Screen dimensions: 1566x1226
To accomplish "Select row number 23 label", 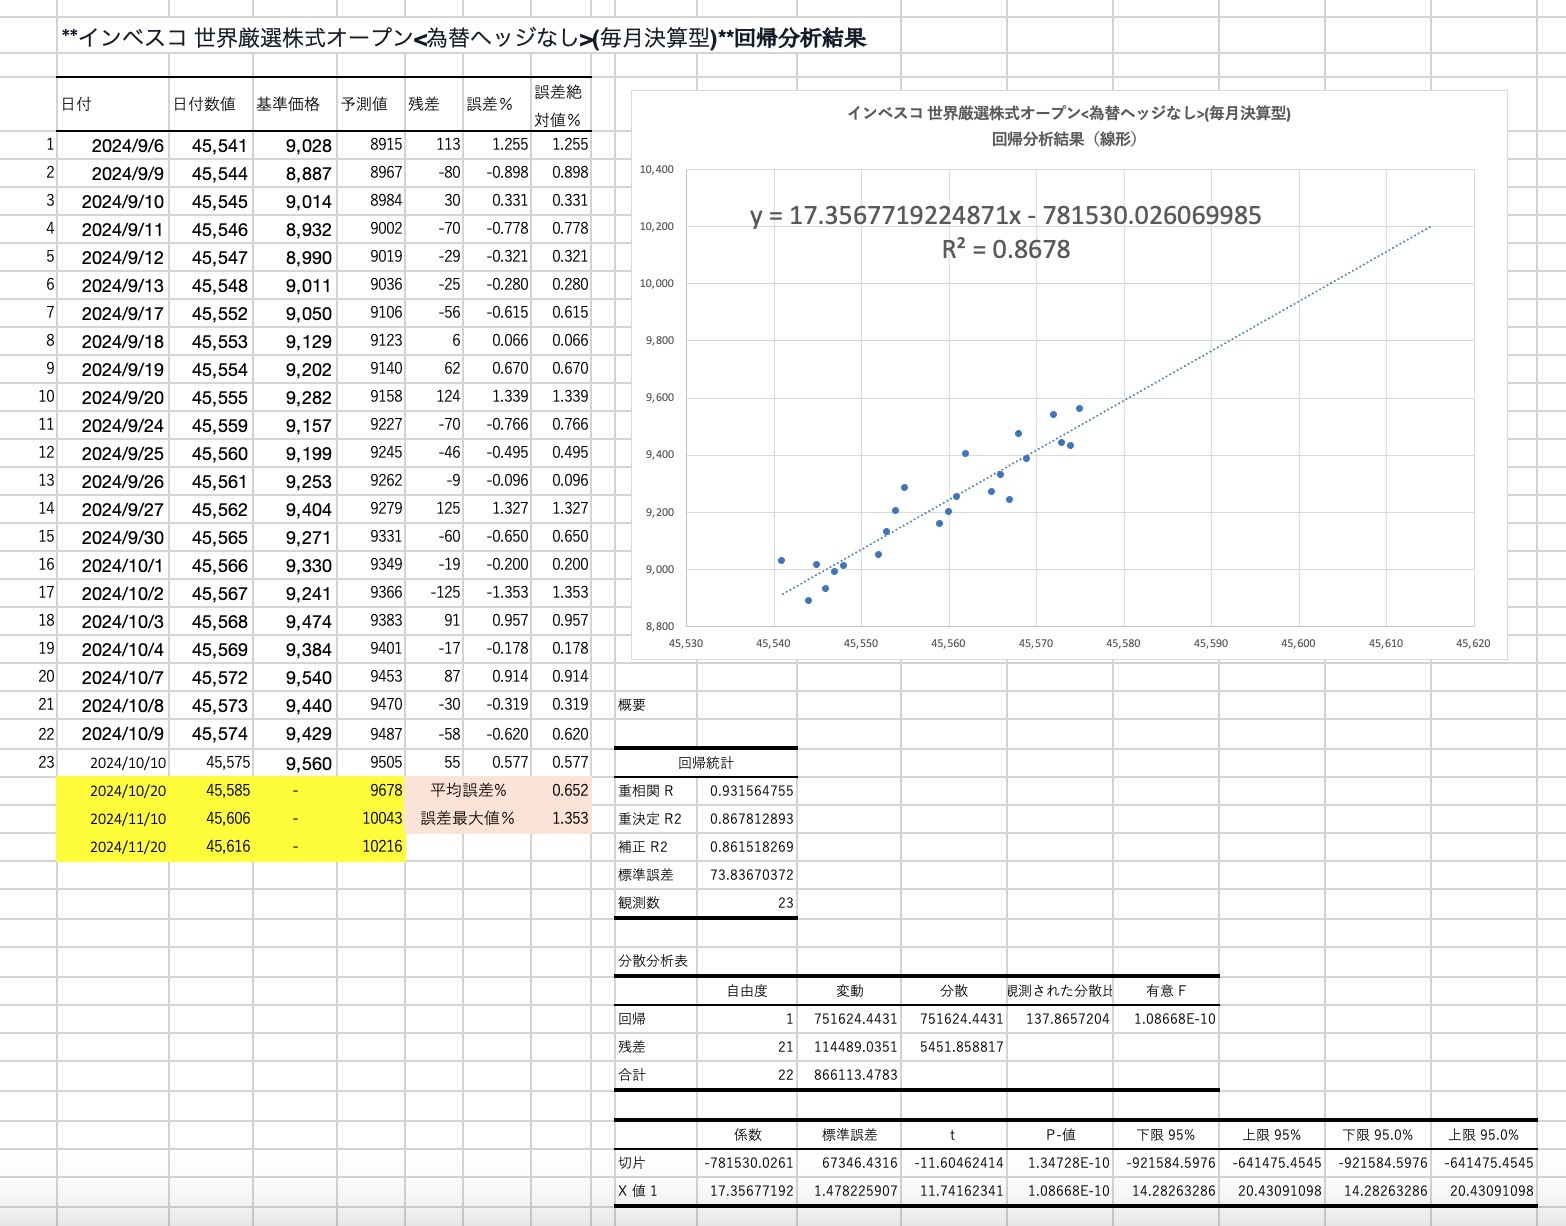I will click(x=46, y=761).
